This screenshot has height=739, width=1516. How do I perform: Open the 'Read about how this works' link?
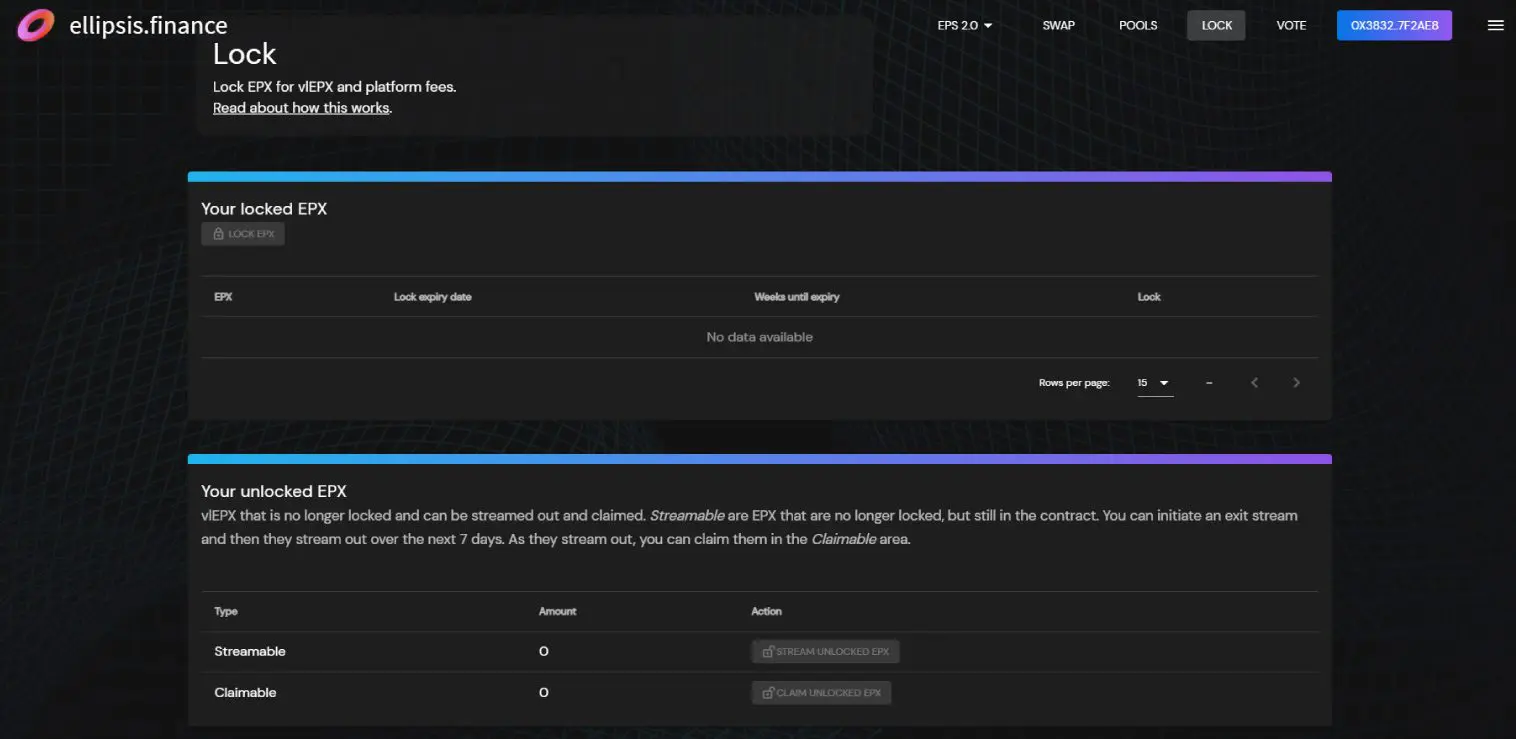tap(301, 108)
